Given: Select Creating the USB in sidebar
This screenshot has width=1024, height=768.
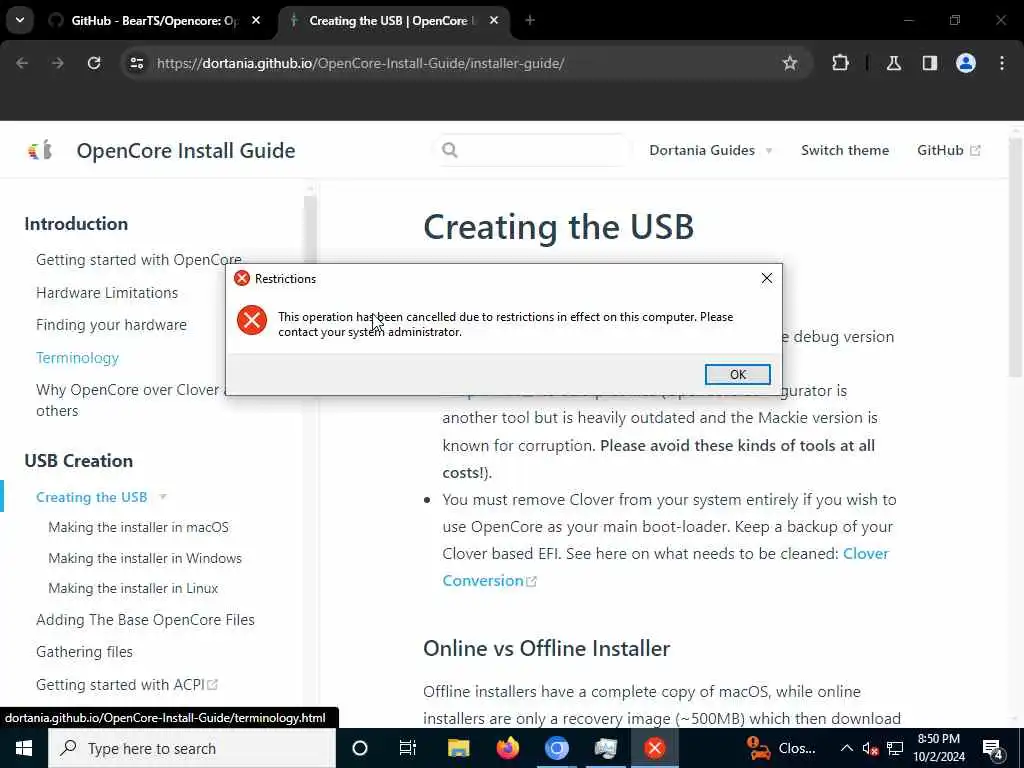Looking at the screenshot, I should click(91, 497).
